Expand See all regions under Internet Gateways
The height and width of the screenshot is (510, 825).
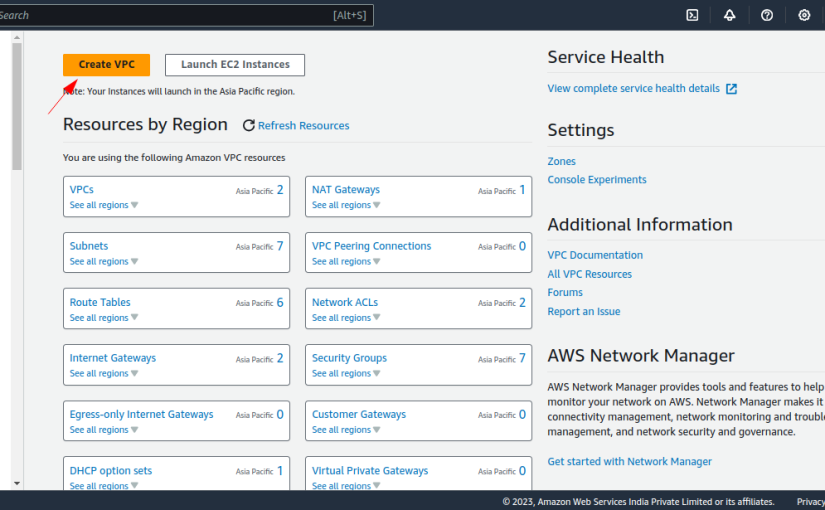(x=104, y=373)
